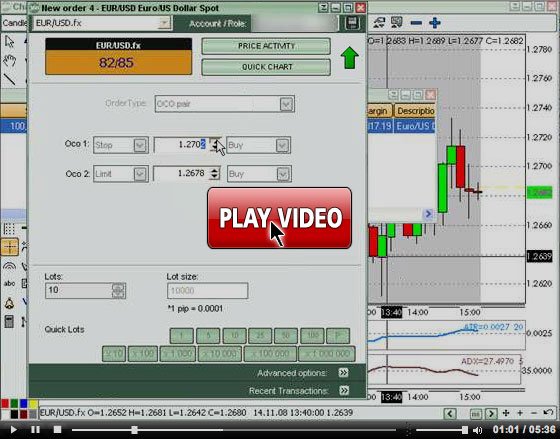Open the calculator icon in left toolbar
This screenshot has height=439, width=560.
click(9, 321)
